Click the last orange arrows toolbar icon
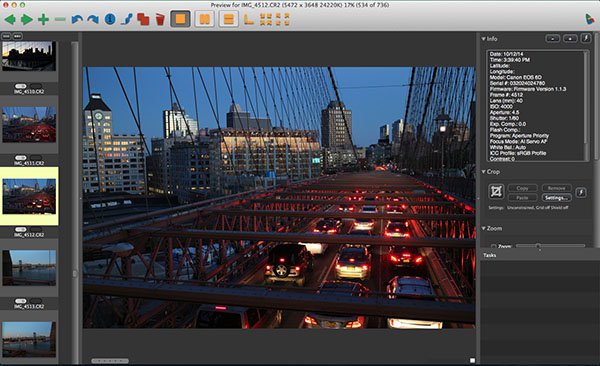The image size is (600, 366). pos(283,19)
